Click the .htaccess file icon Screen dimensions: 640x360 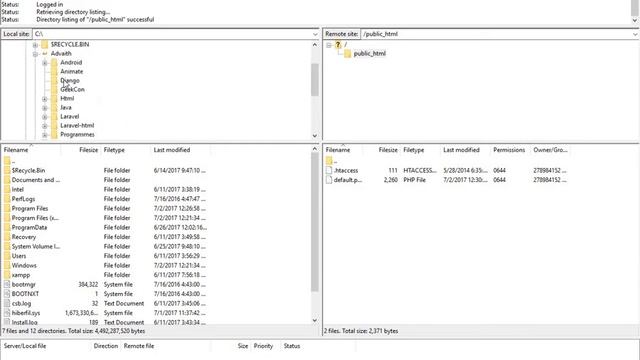pyautogui.click(x=329, y=170)
